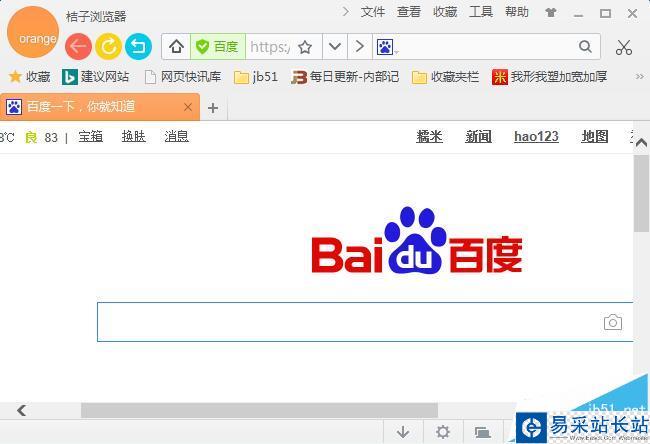This screenshot has width=650, height=444.
Task: Open the 收藏 menu in menu bar
Action: point(445,12)
